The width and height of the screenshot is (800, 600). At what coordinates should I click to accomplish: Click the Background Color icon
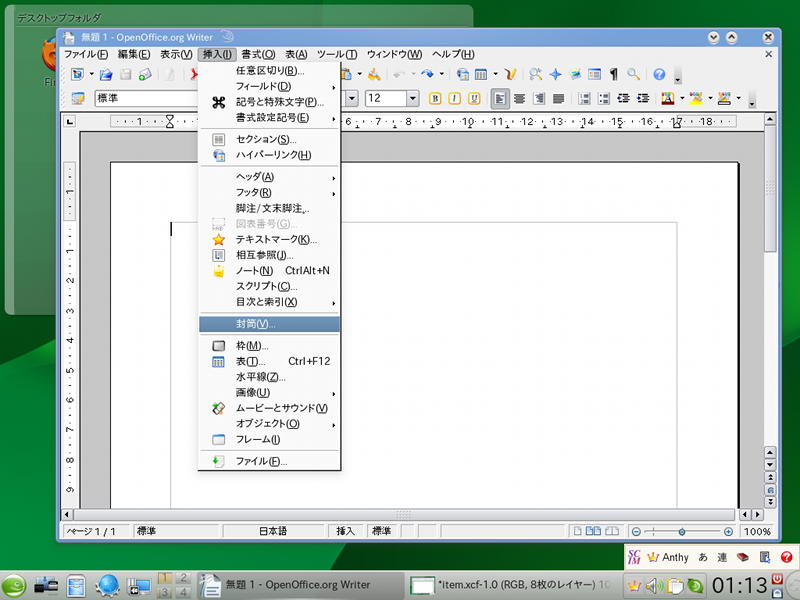click(724, 98)
